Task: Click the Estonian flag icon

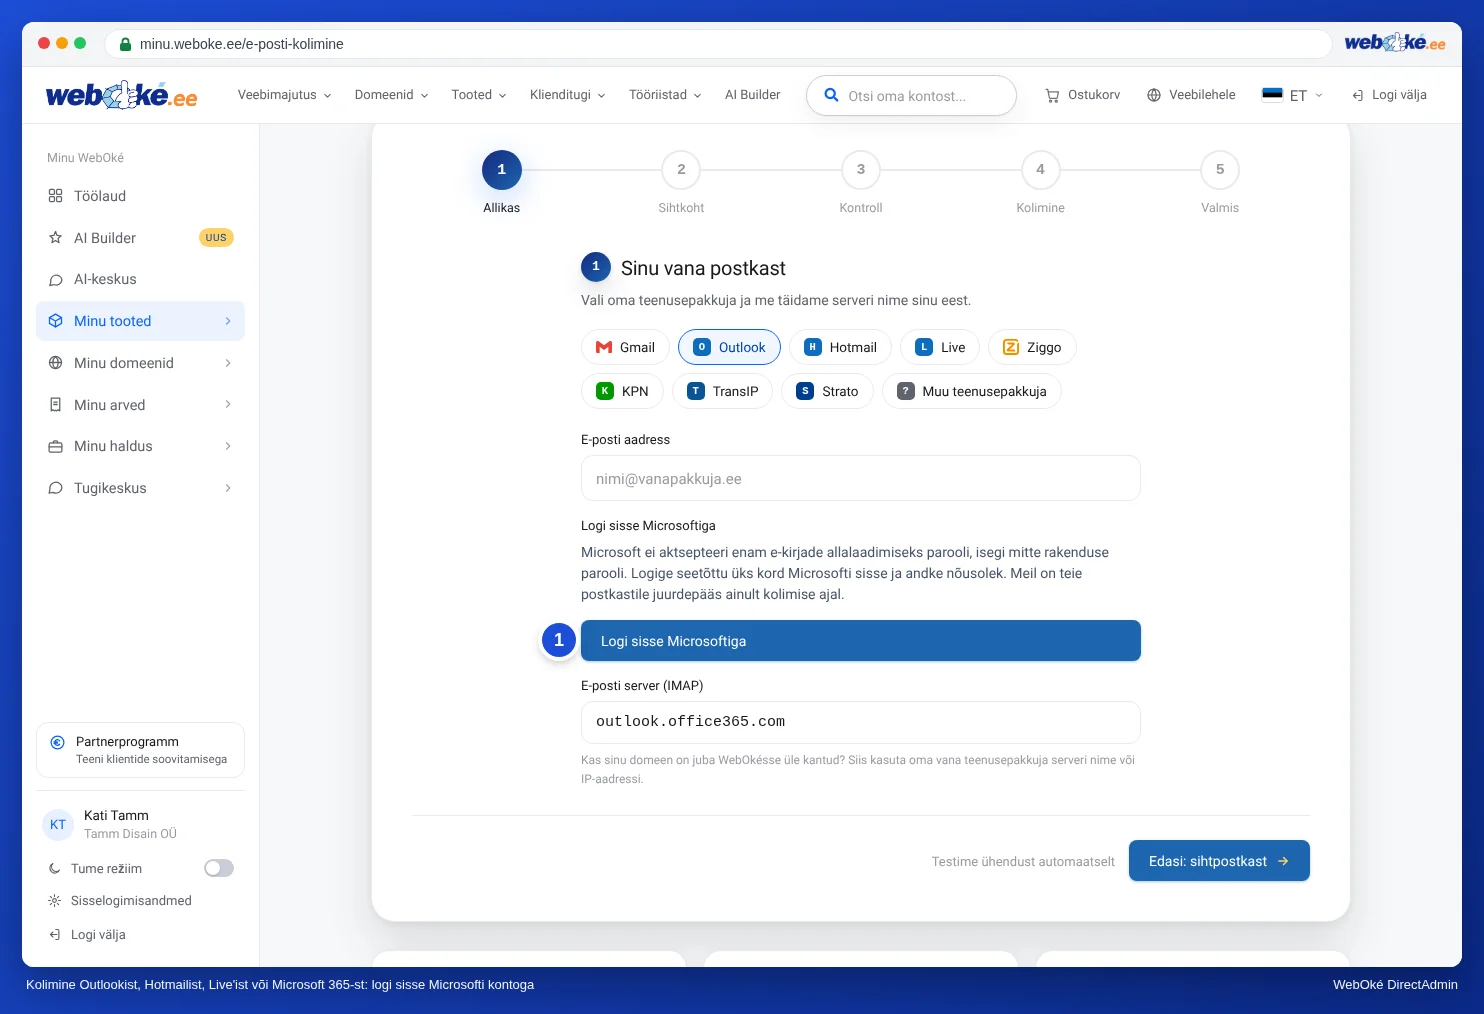Action: [1272, 95]
